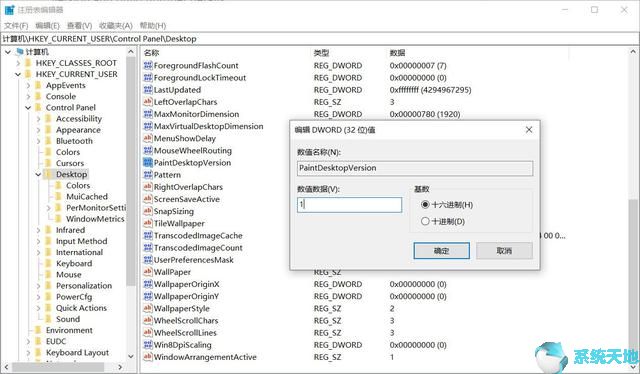Click the ScreenSaveActive string icon

148,199
